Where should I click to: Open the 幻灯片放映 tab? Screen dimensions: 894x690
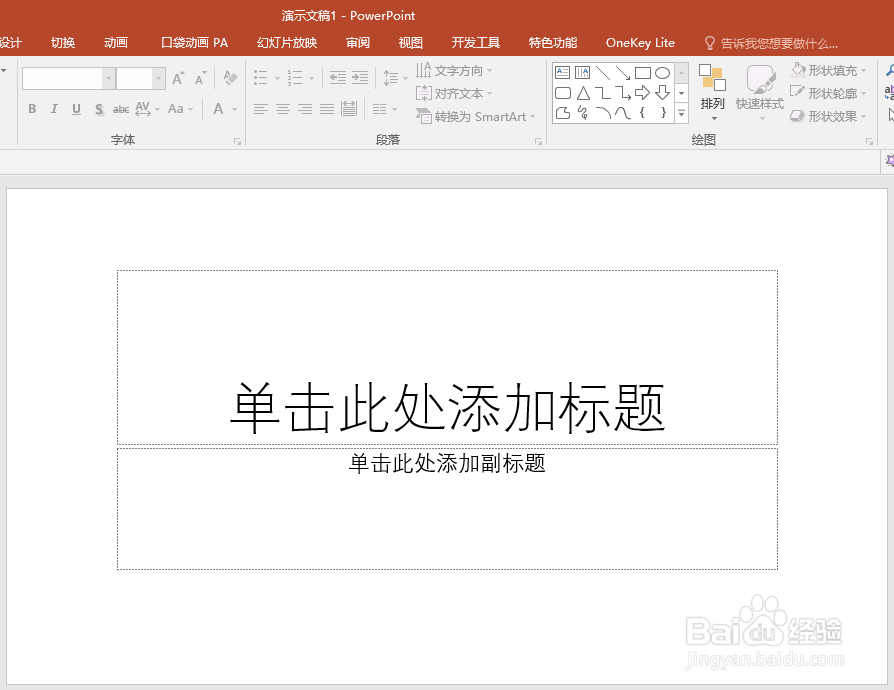(x=287, y=43)
